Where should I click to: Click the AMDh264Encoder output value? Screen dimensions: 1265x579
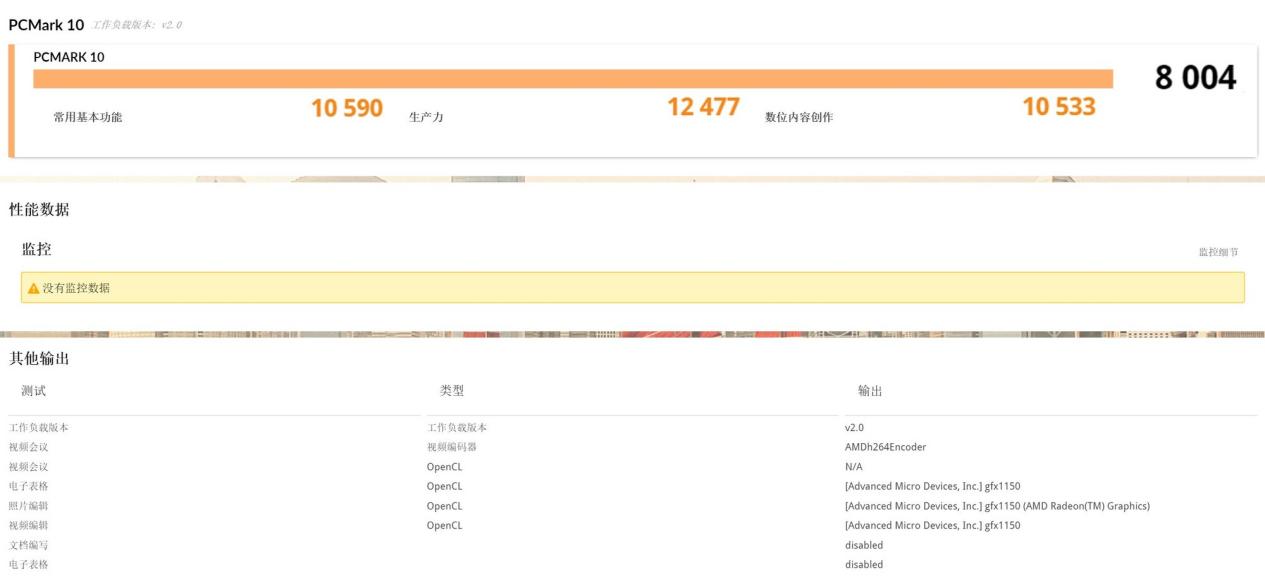pyautogui.click(x=885, y=447)
